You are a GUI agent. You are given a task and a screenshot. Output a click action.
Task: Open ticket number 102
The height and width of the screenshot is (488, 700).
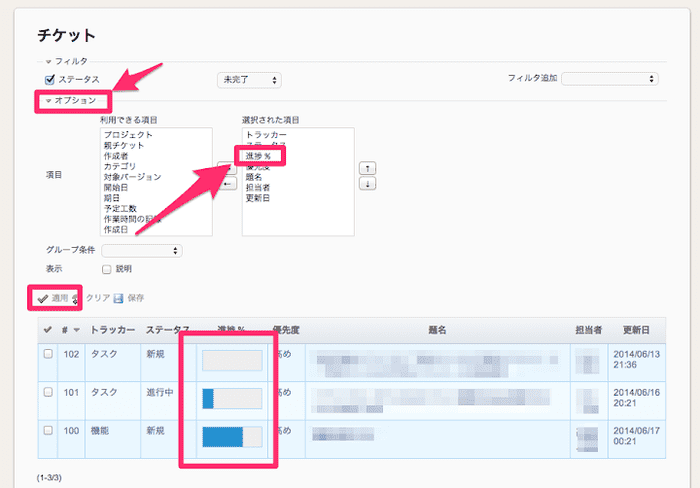point(71,354)
